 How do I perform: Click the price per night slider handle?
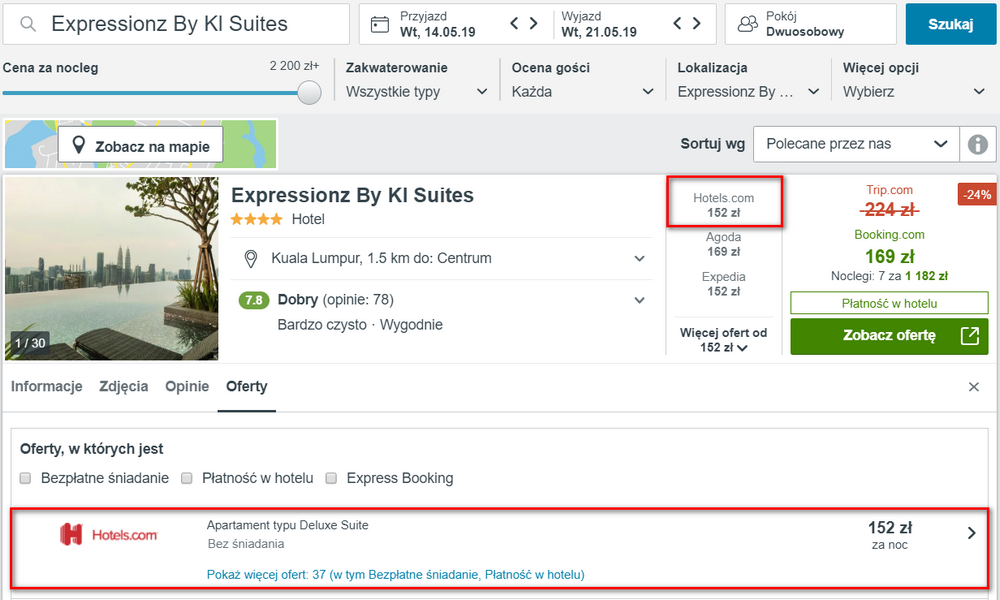(x=309, y=92)
